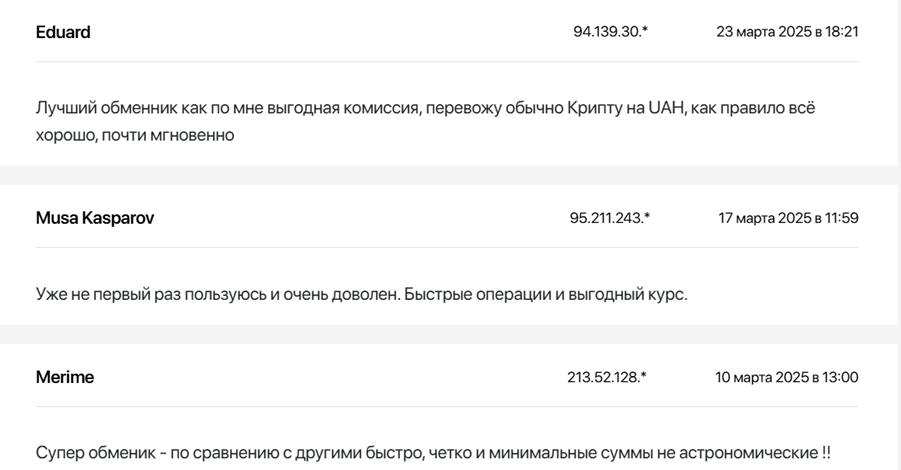
Task: Select the IP address 94.139.30.*
Action: click(x=610, y=32)
